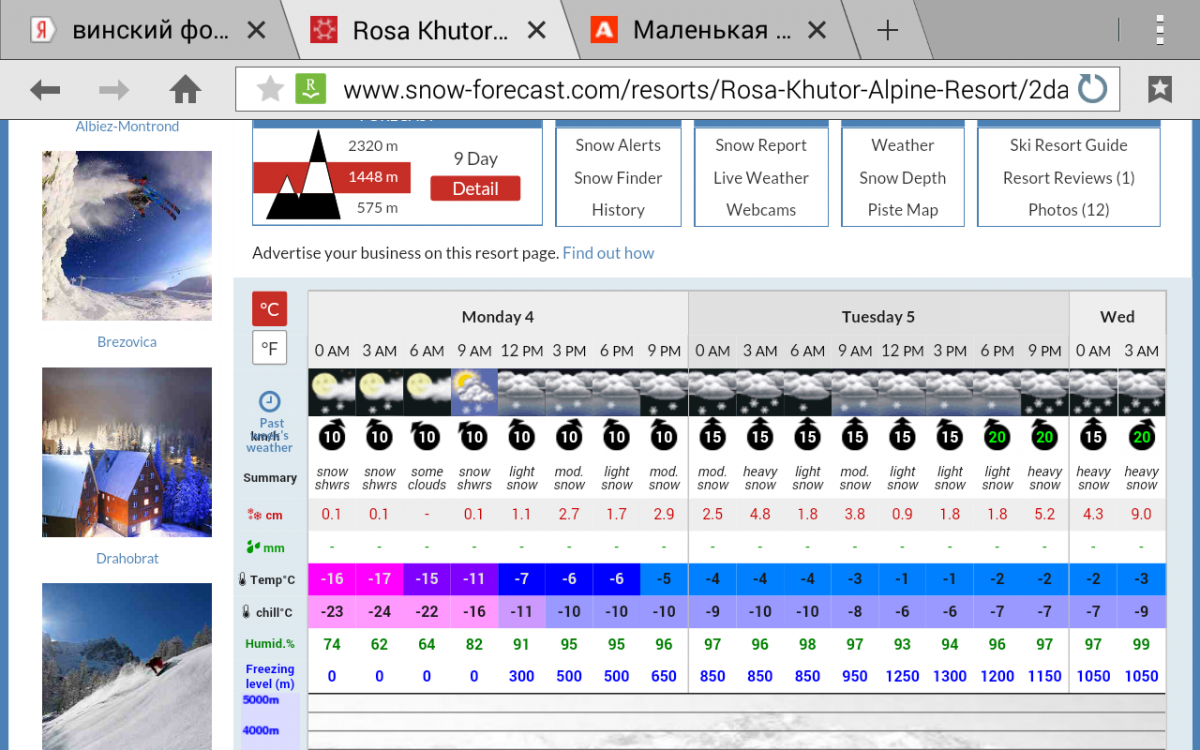Open the Weather link

tap(903, 145)
